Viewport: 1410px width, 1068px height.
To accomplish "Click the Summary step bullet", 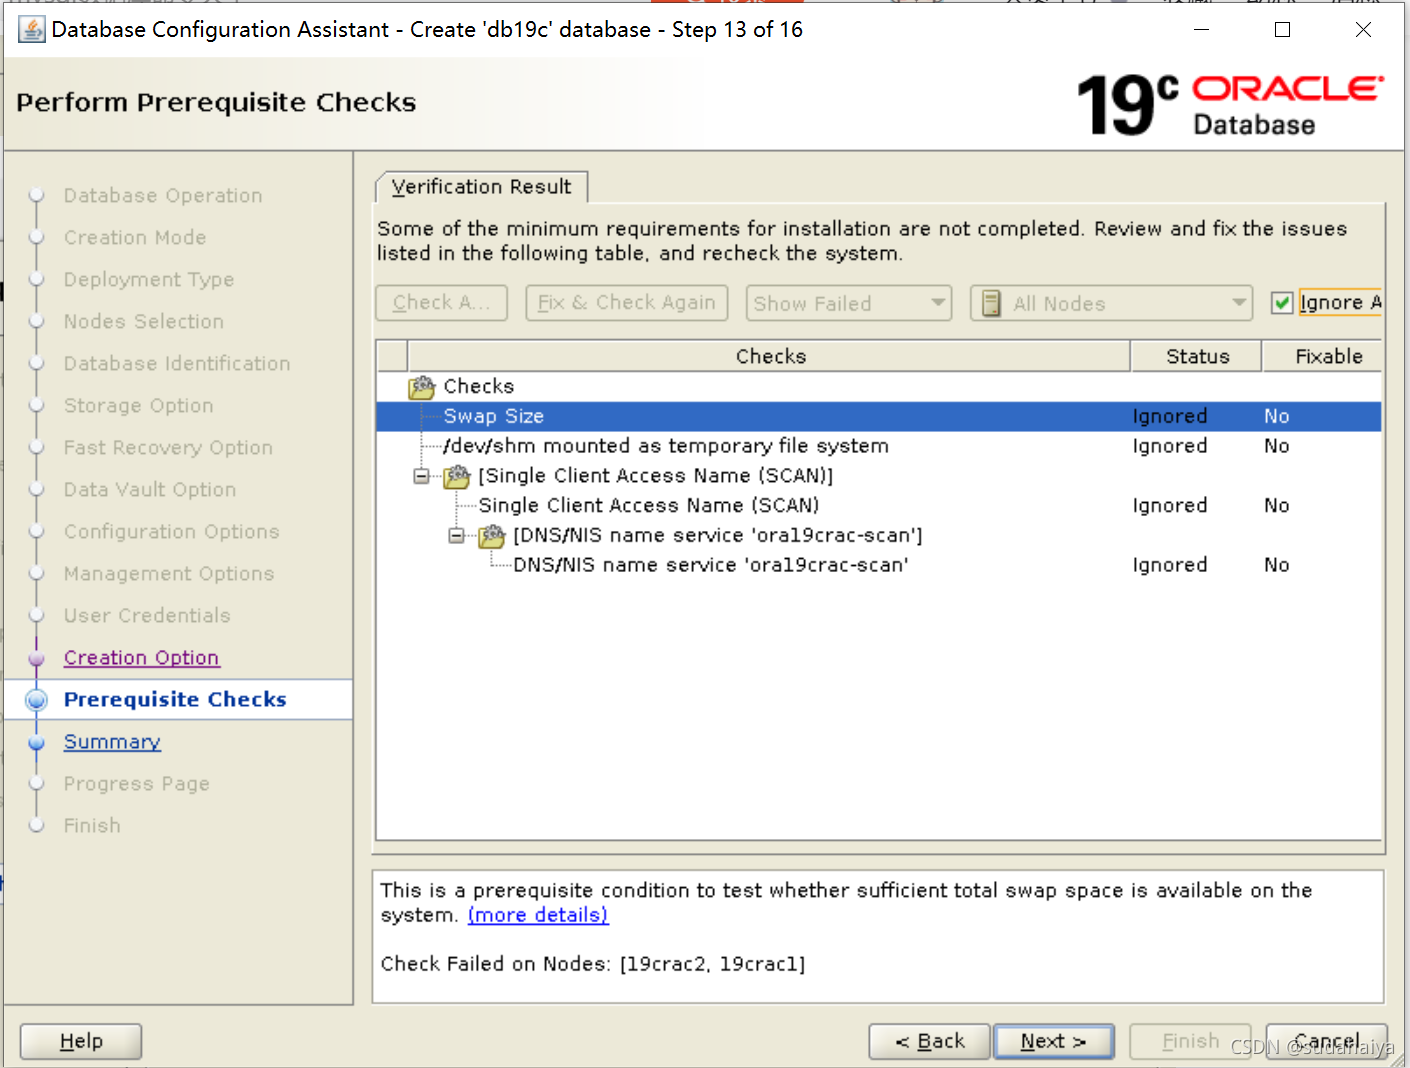I will pos(37,742).
